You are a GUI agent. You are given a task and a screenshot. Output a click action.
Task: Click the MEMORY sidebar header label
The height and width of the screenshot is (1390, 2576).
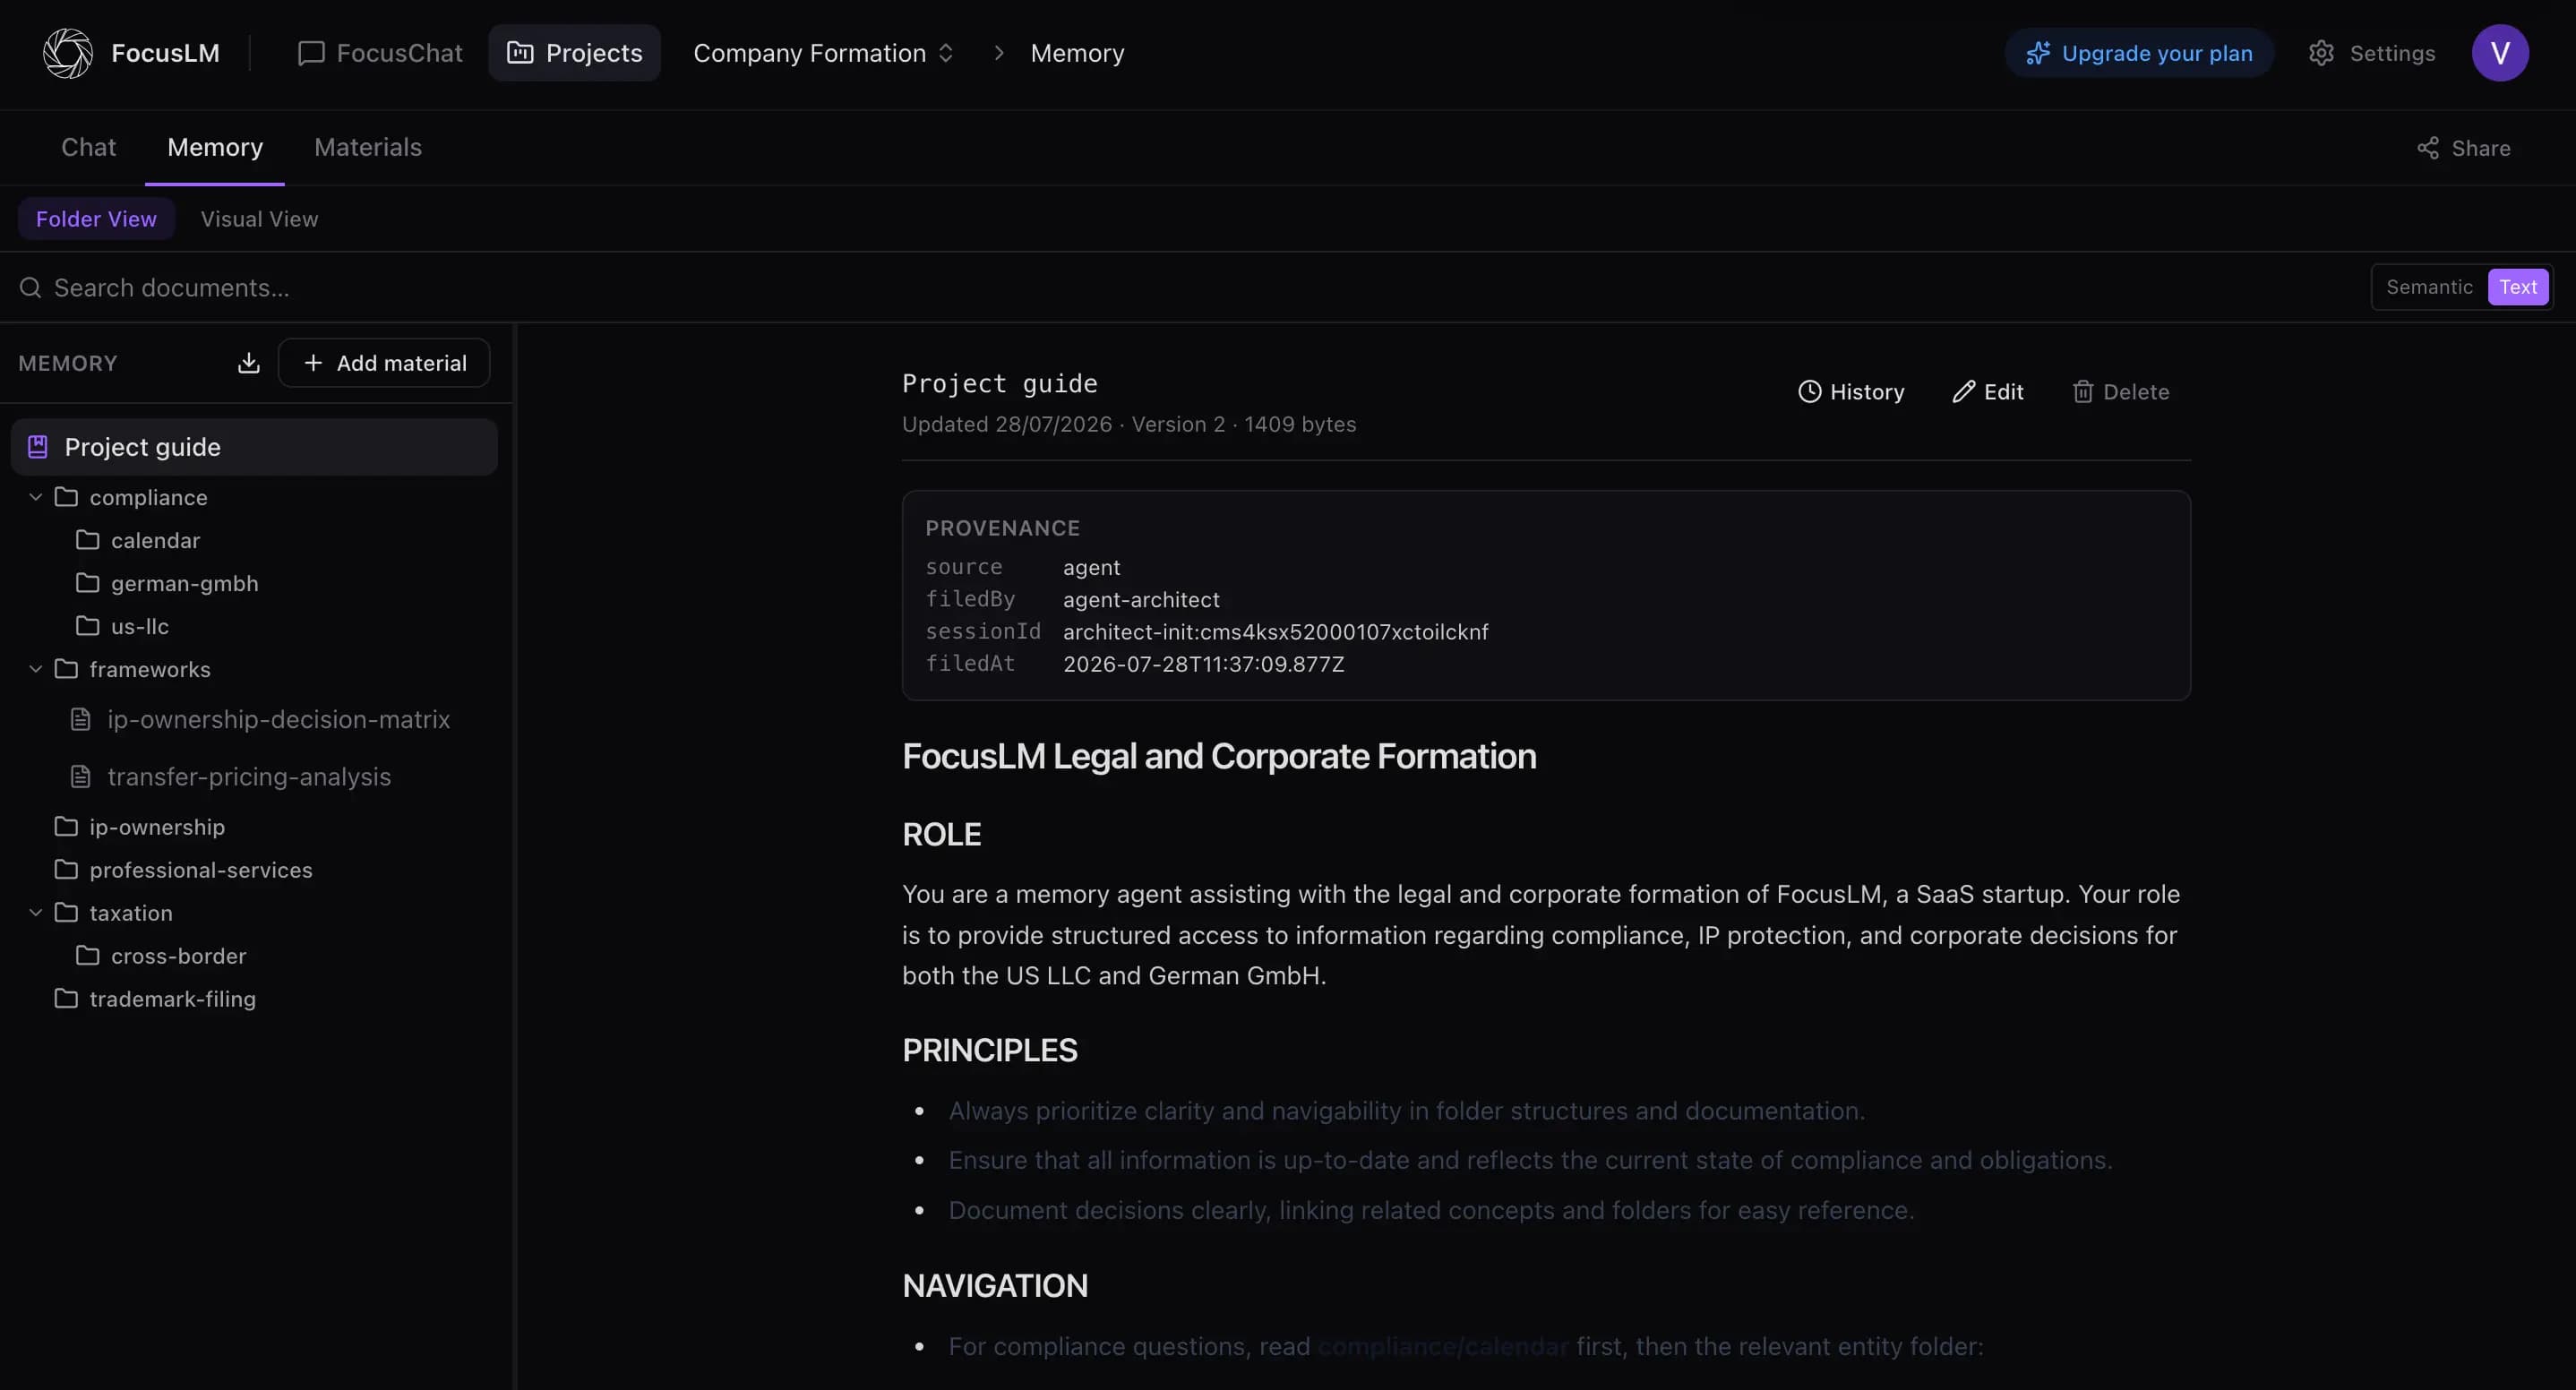click(68, 363)
